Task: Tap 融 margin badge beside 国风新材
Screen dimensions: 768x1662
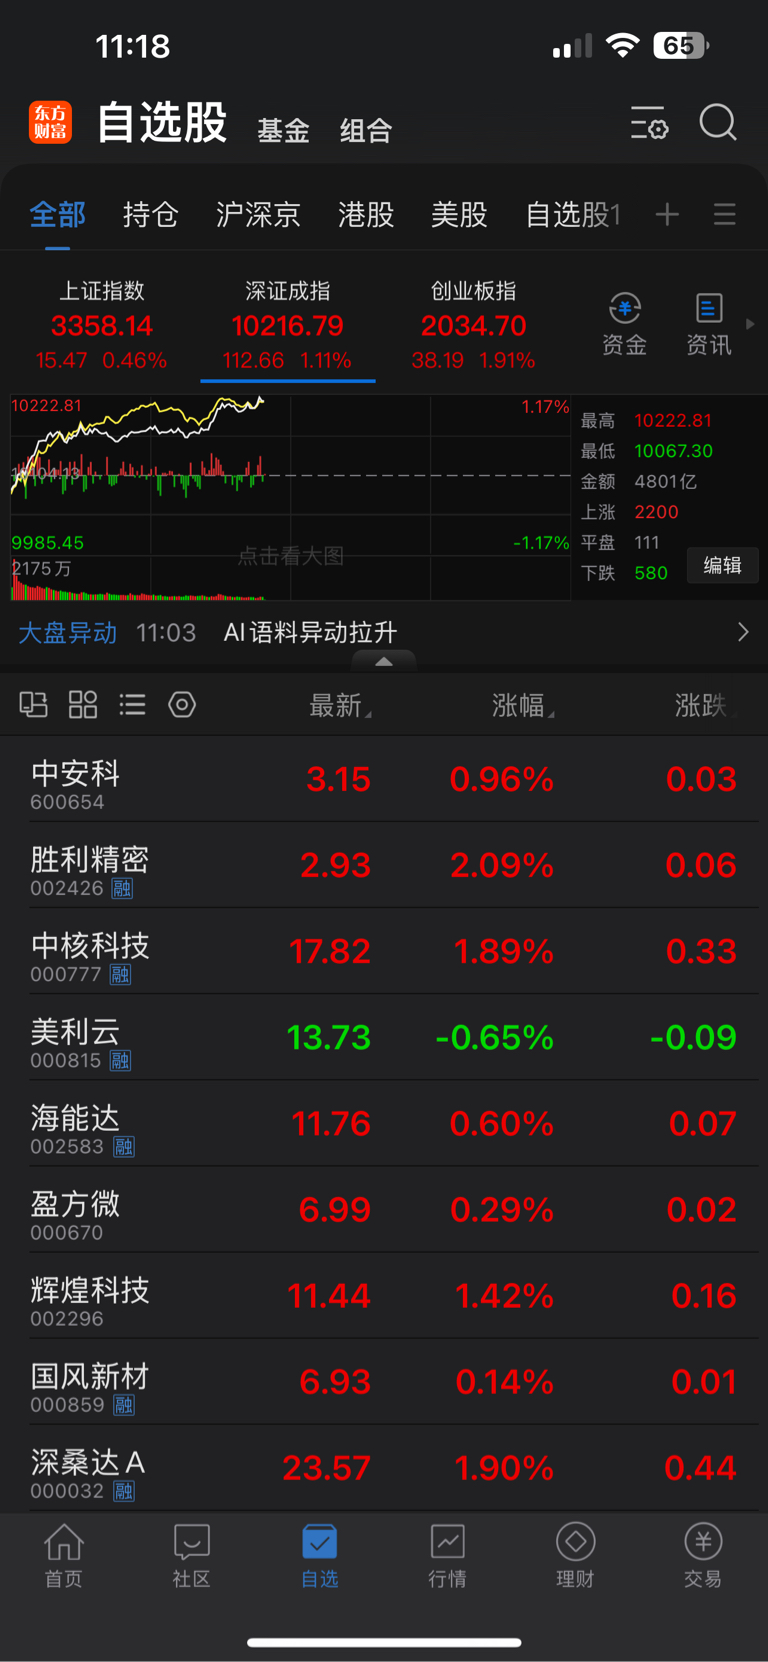Action: pos(123,1404)
